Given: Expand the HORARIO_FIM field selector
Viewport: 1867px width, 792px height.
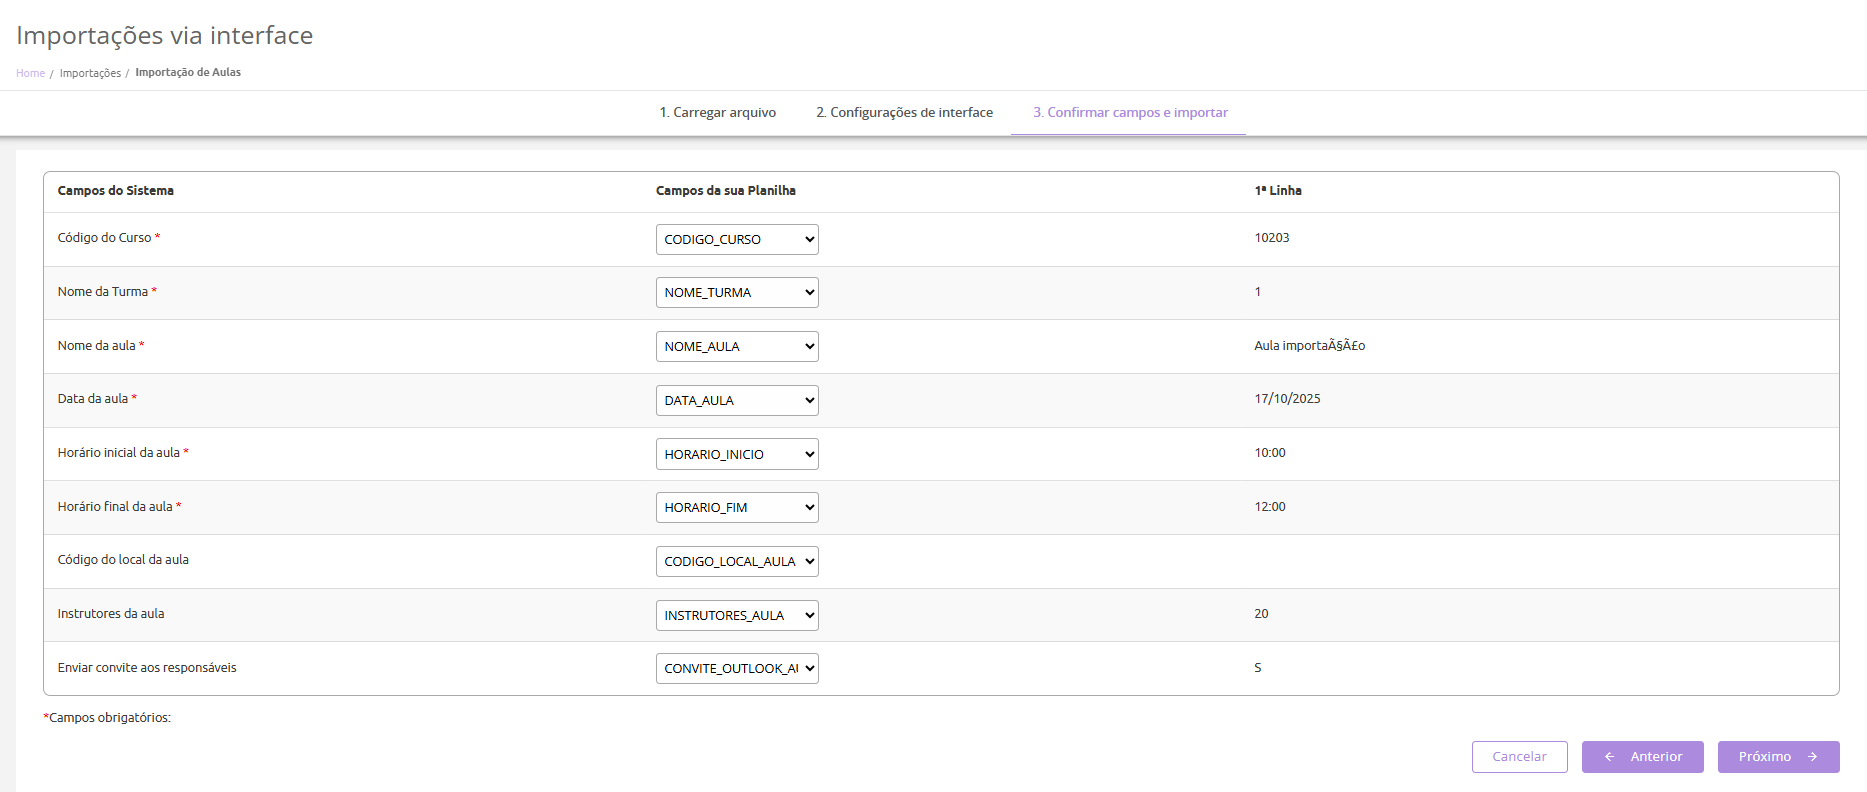Looking at the screenshot, I should pyautogui.click(x=737, y=508).
